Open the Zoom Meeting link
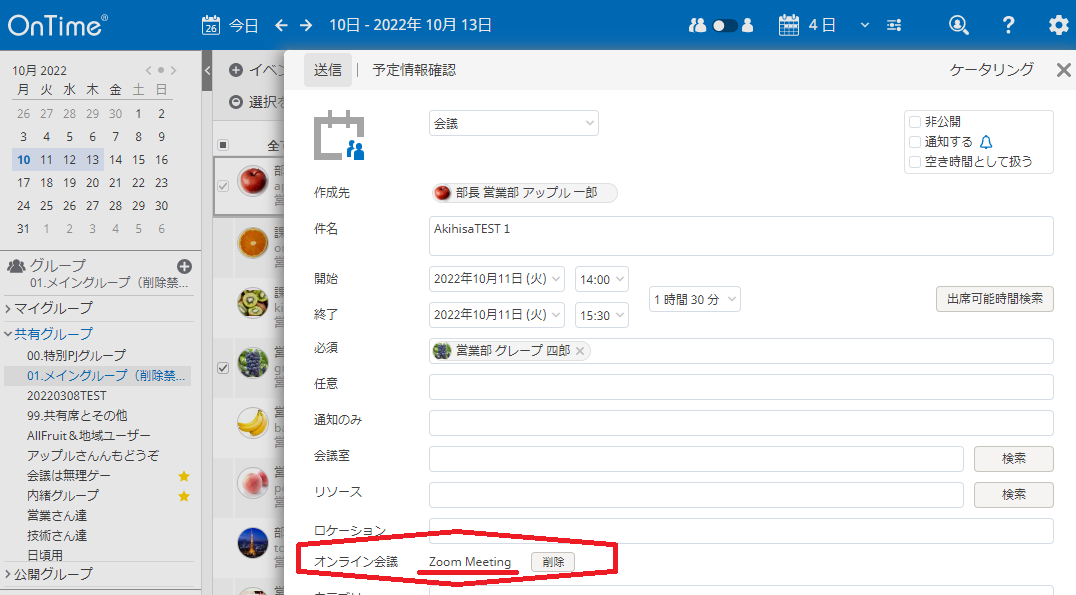This screenshot has width=1076, height=595. [470, 562]
